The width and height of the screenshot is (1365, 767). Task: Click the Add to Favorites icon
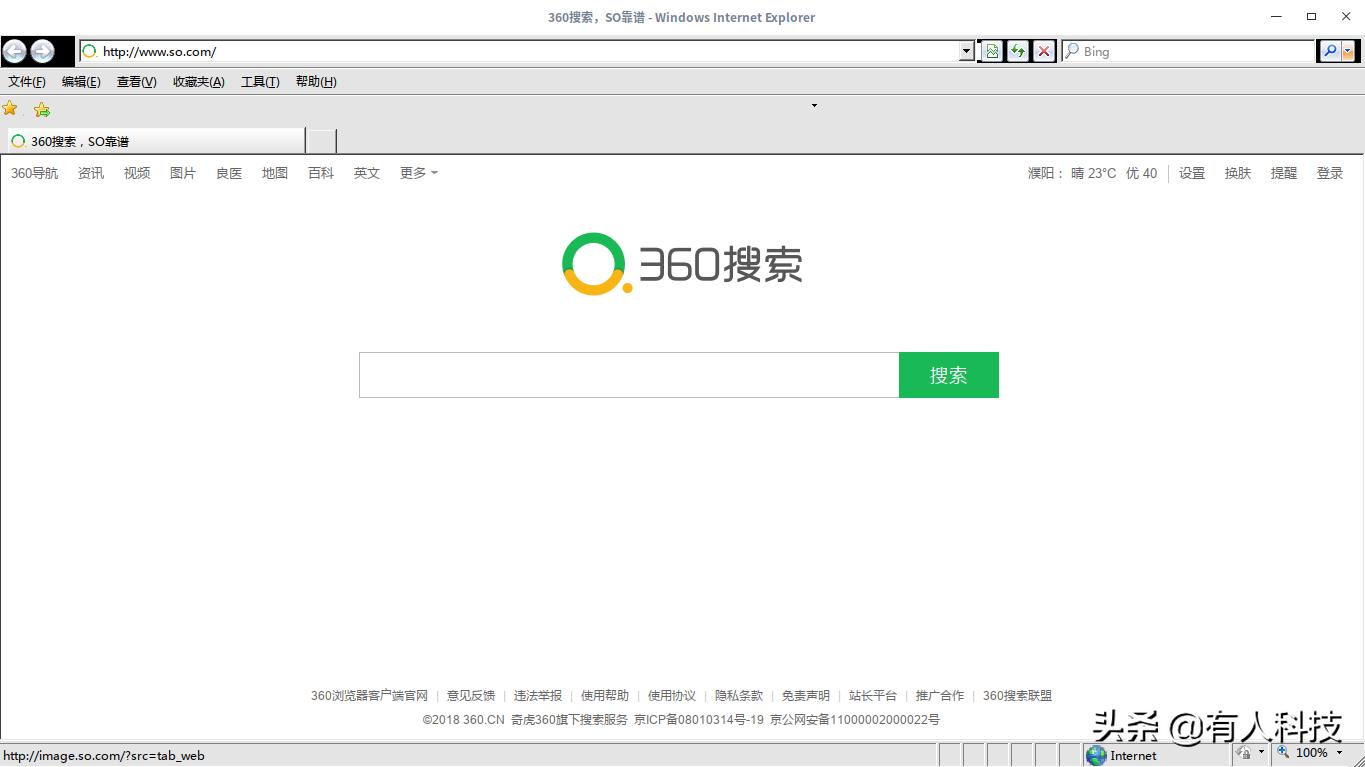(x=40, y=109)
